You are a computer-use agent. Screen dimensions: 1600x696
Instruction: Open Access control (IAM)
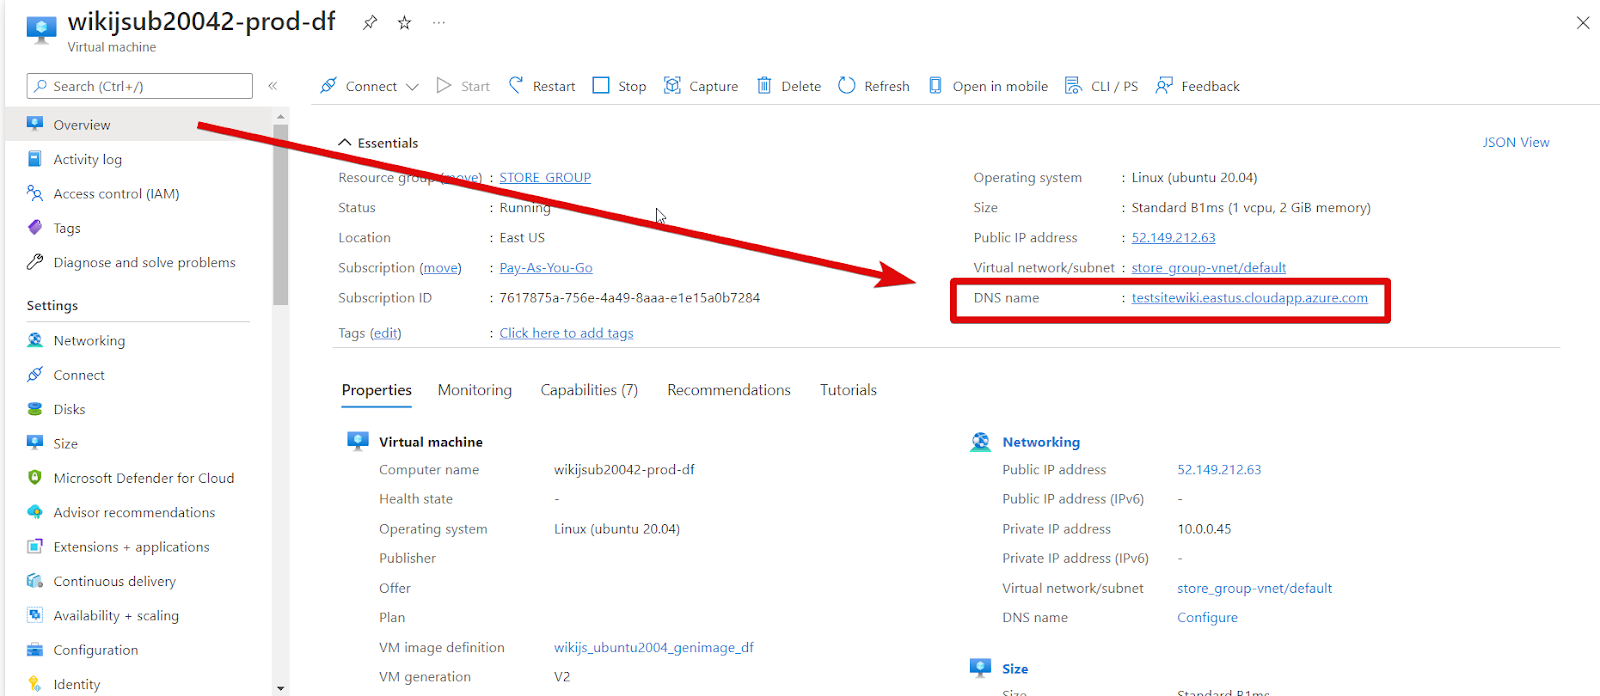[116, 194]
